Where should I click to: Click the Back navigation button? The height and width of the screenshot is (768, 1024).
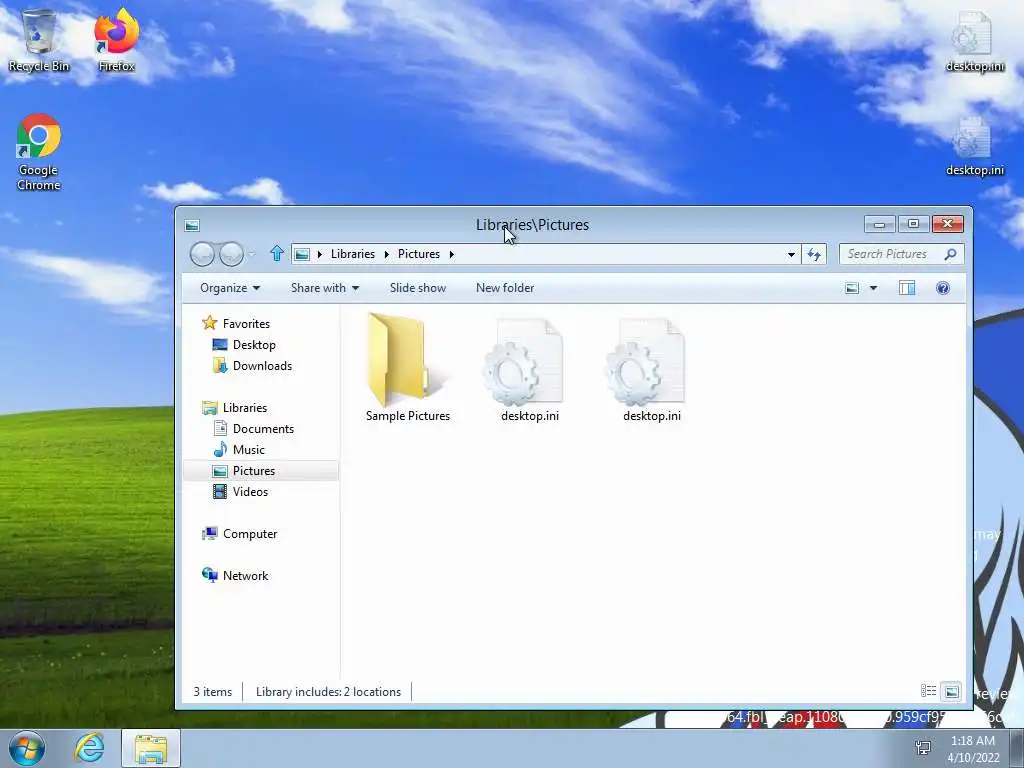202,254
